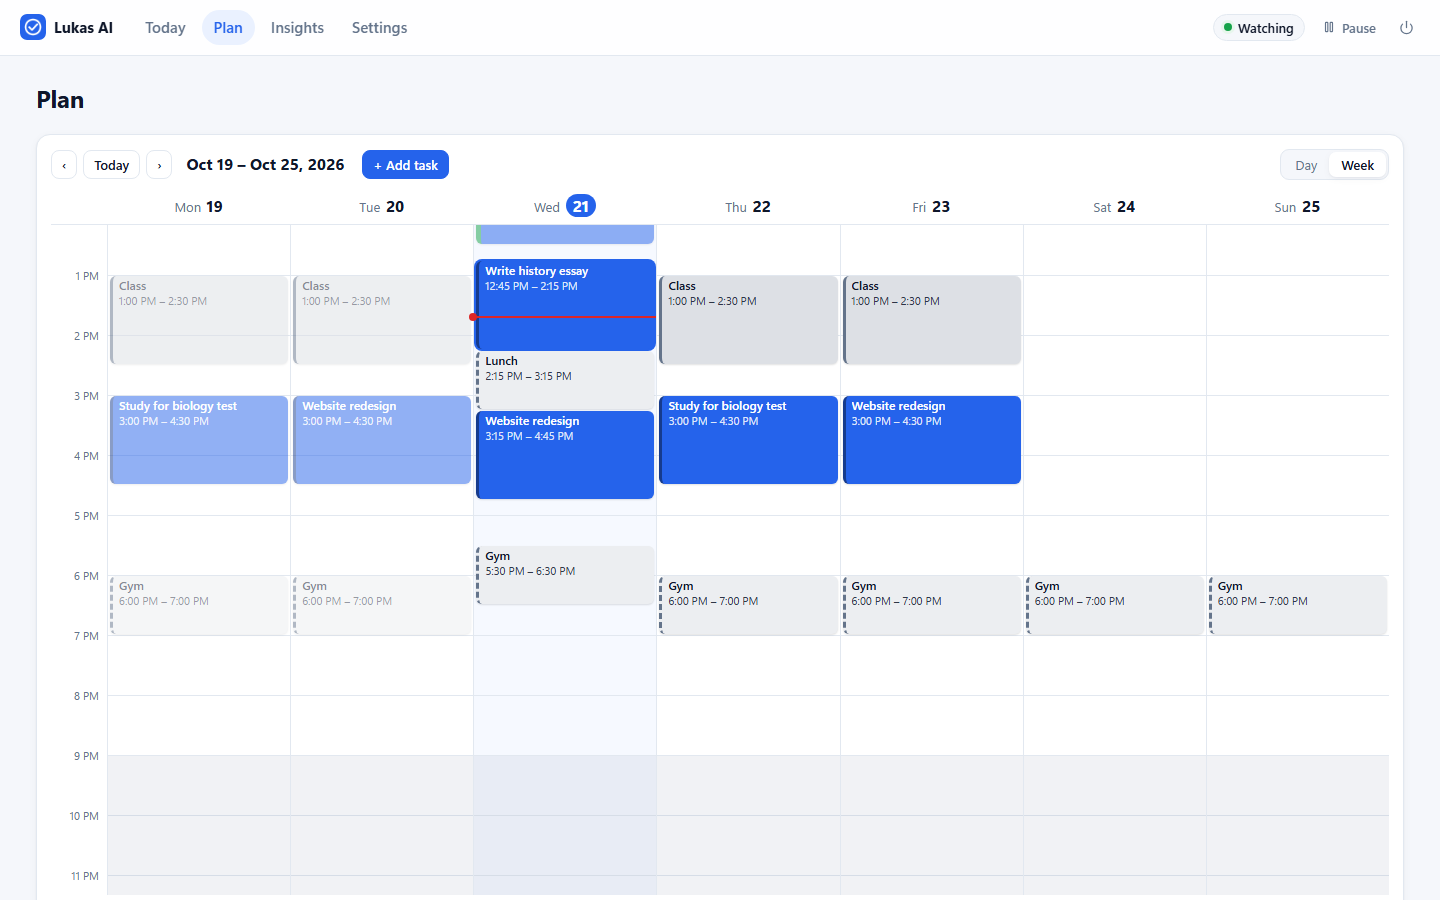
Task: Click the Thu 22 day header
Action: point(748,207)
